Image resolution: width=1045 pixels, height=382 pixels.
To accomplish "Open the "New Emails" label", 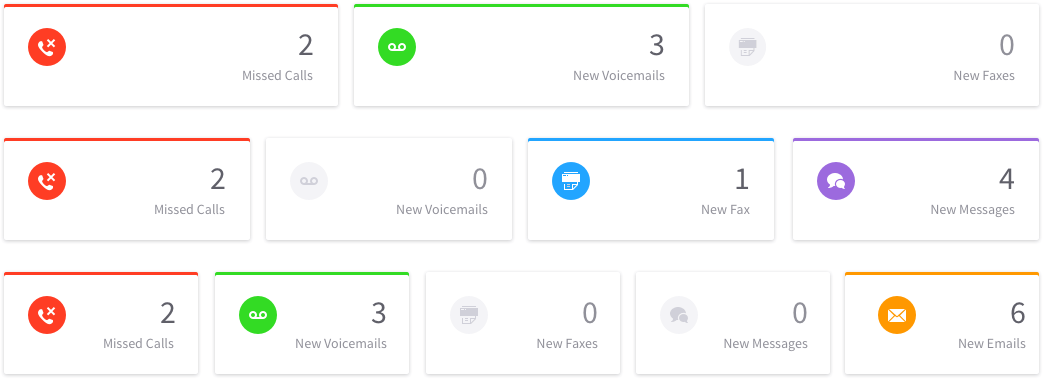I will point(992,343).
